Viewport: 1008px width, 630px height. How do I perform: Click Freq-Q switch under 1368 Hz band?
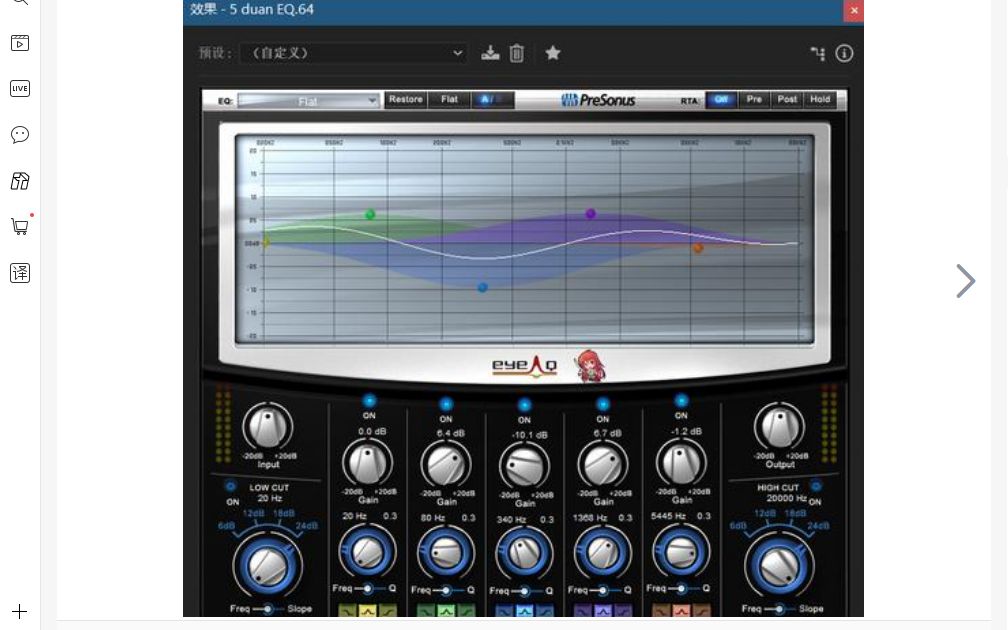tap(603, 590)
